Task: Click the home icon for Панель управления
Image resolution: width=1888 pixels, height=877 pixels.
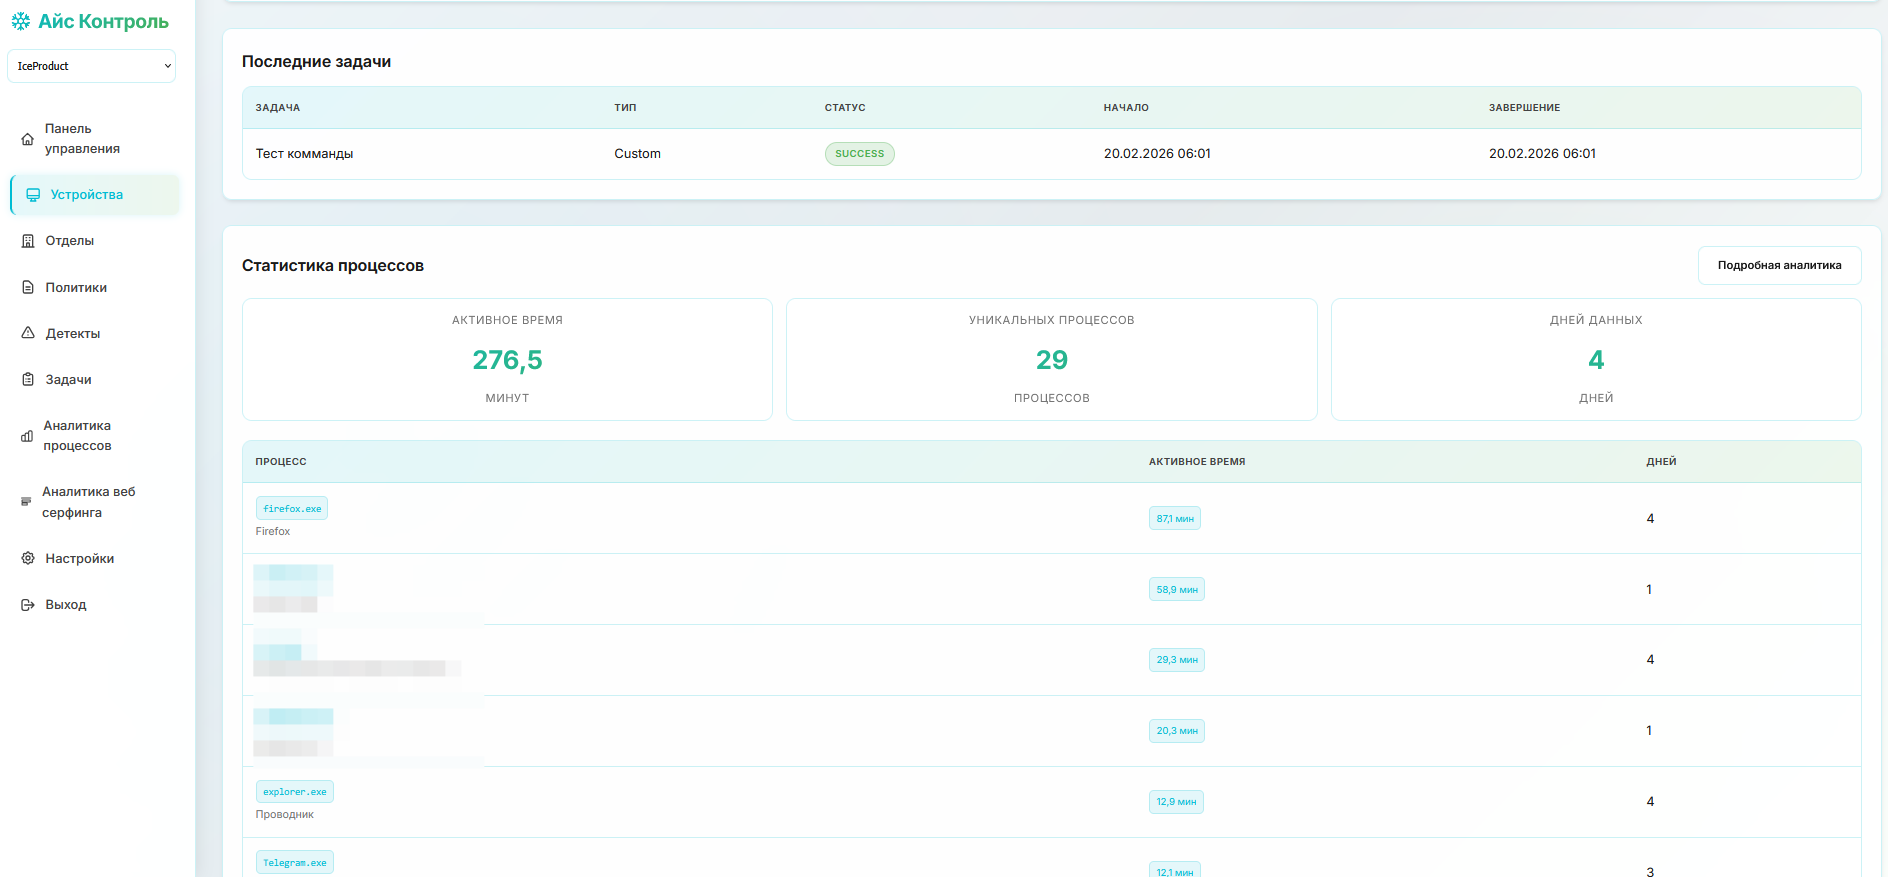Action: coord(28,139)
